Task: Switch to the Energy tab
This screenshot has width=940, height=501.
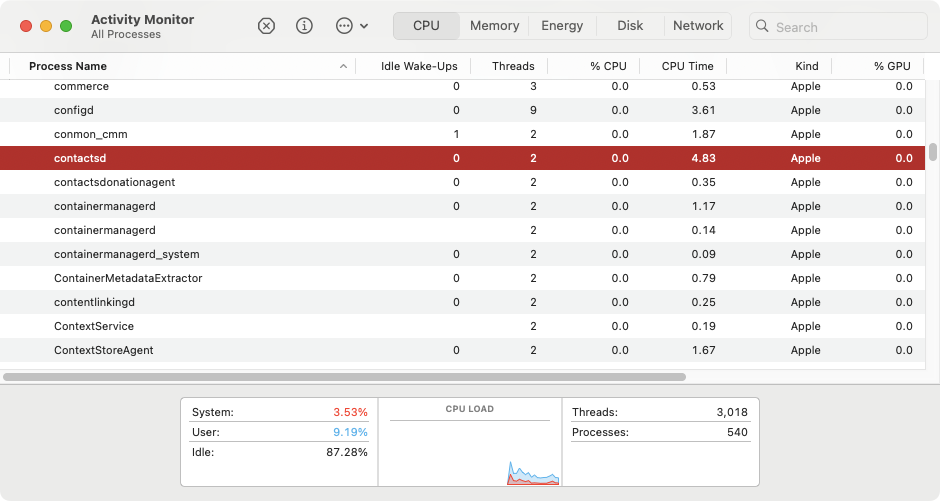Action: coord(562,26)
